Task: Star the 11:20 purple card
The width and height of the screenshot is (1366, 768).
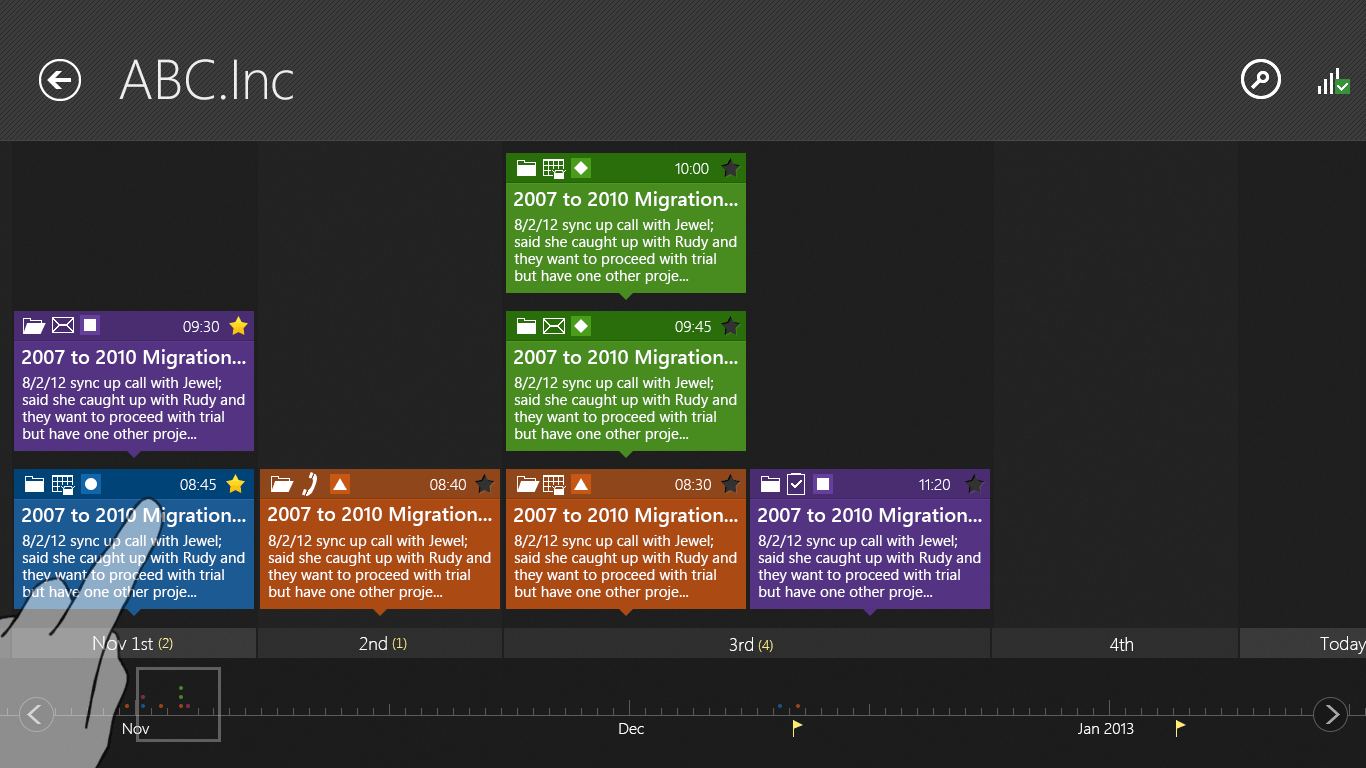Action: click(974, 484)
